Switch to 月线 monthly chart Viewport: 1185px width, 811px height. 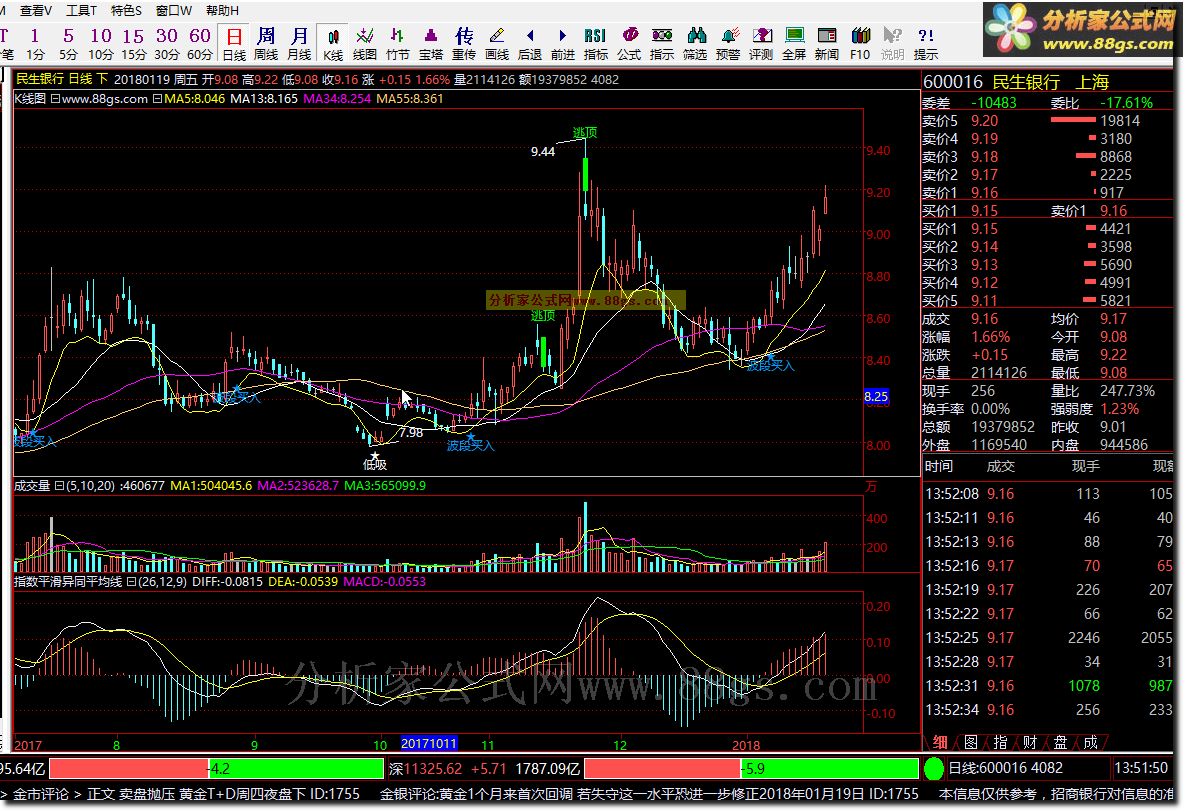[299, 43]
